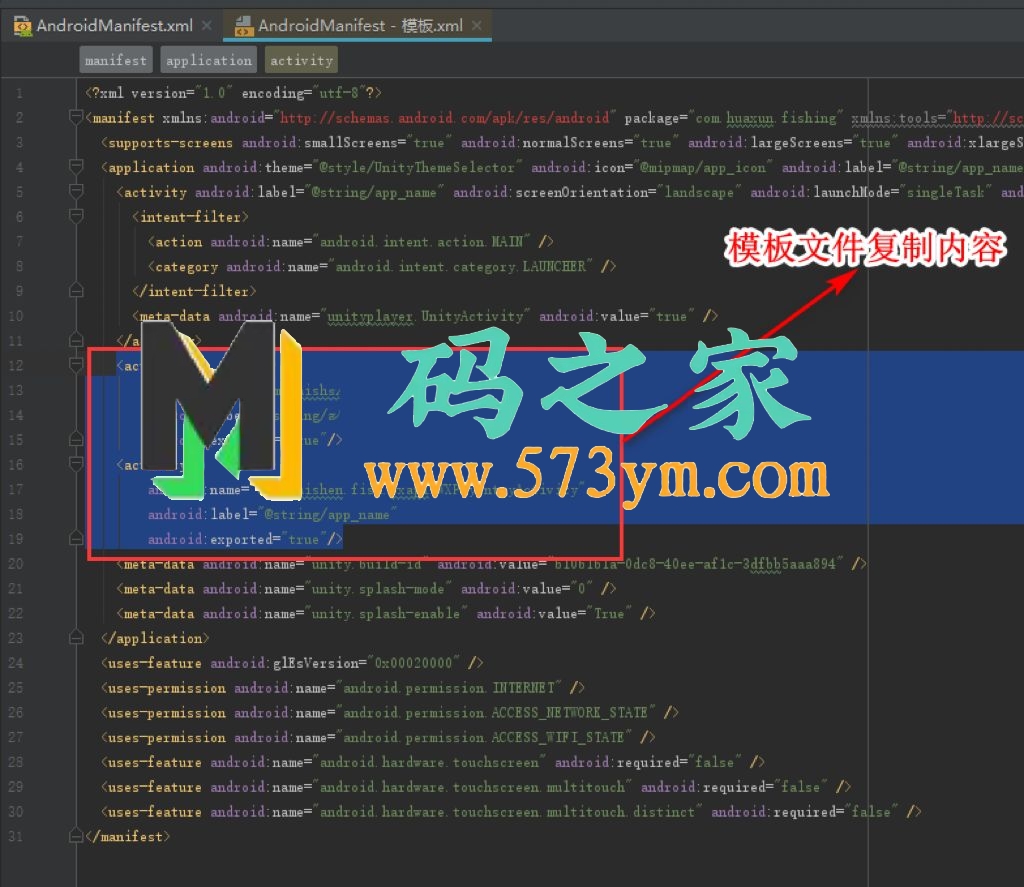Click line number 25 in the gutter

point(15,688)
